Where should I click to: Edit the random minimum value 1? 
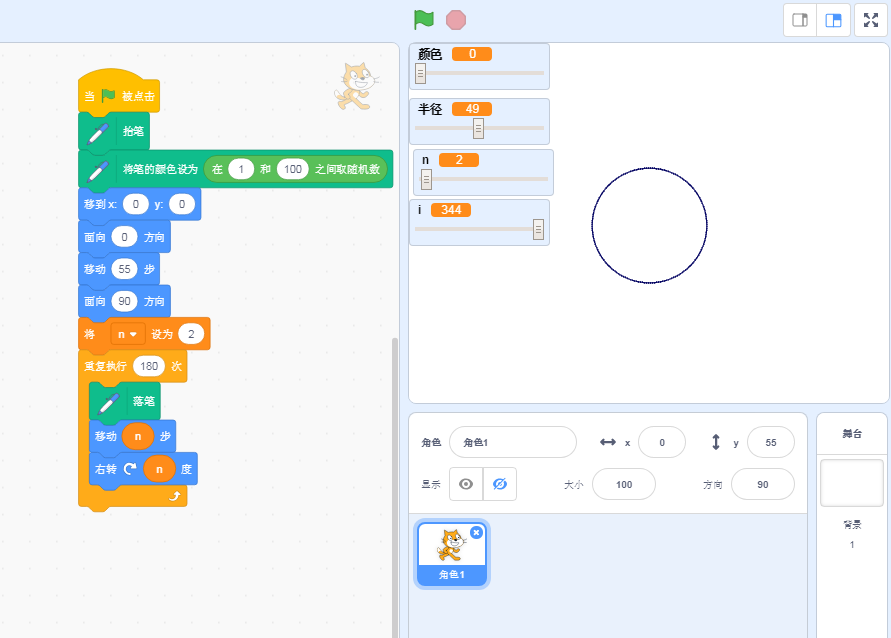pos(241,169)
